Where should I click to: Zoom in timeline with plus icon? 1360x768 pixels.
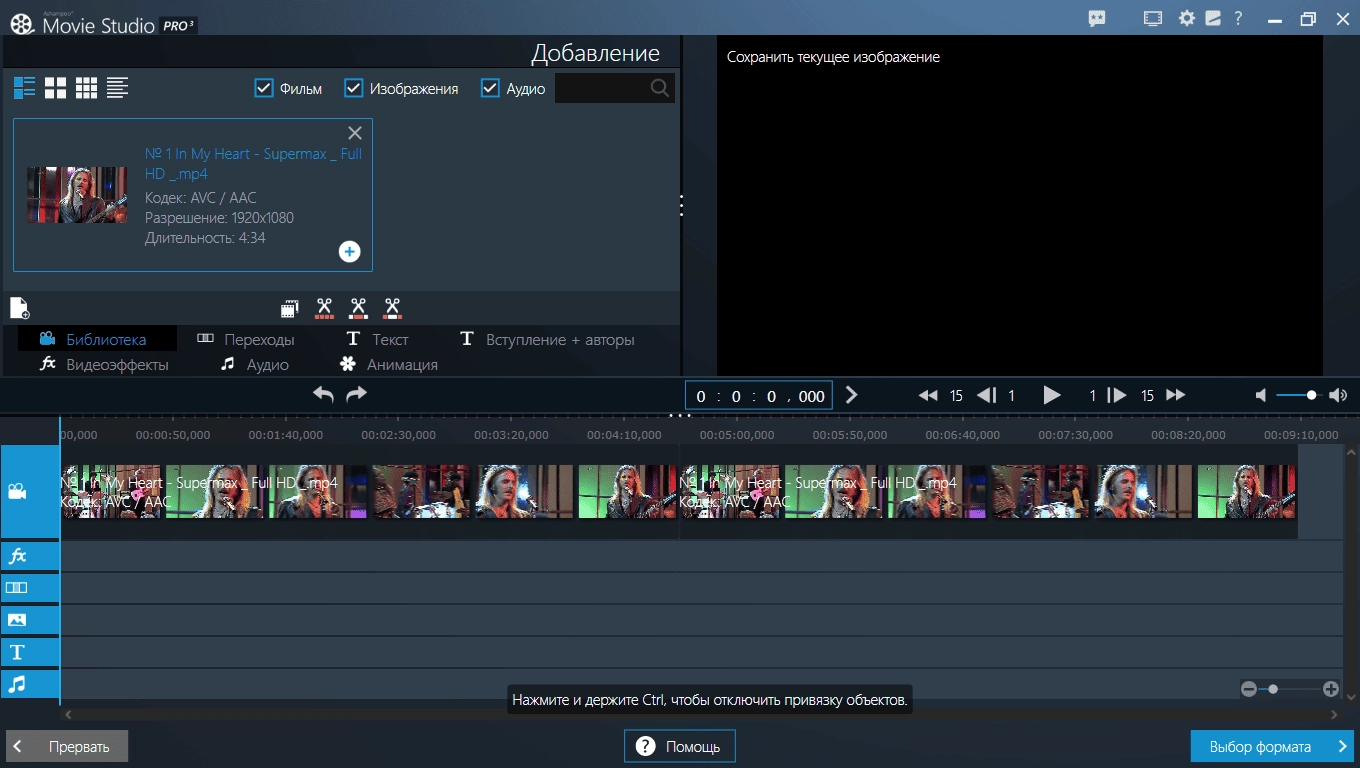click(1331, 689)
